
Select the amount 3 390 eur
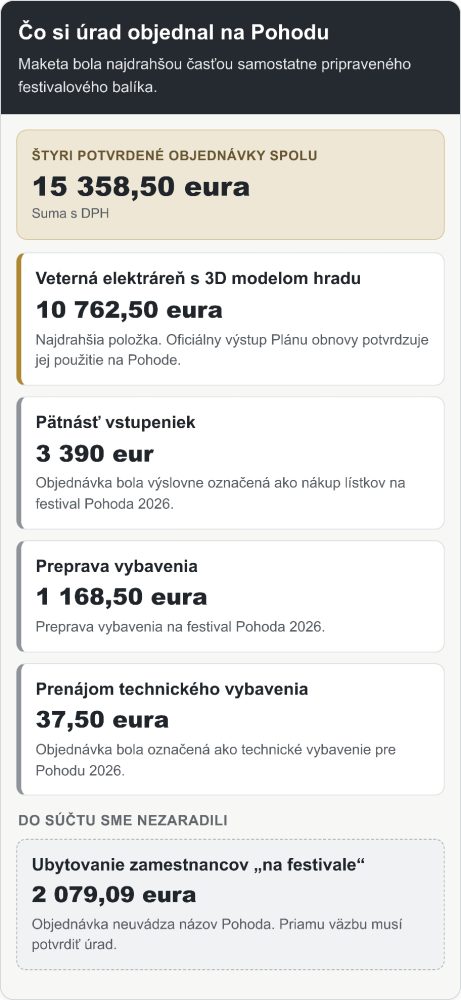tap(94, 453)
